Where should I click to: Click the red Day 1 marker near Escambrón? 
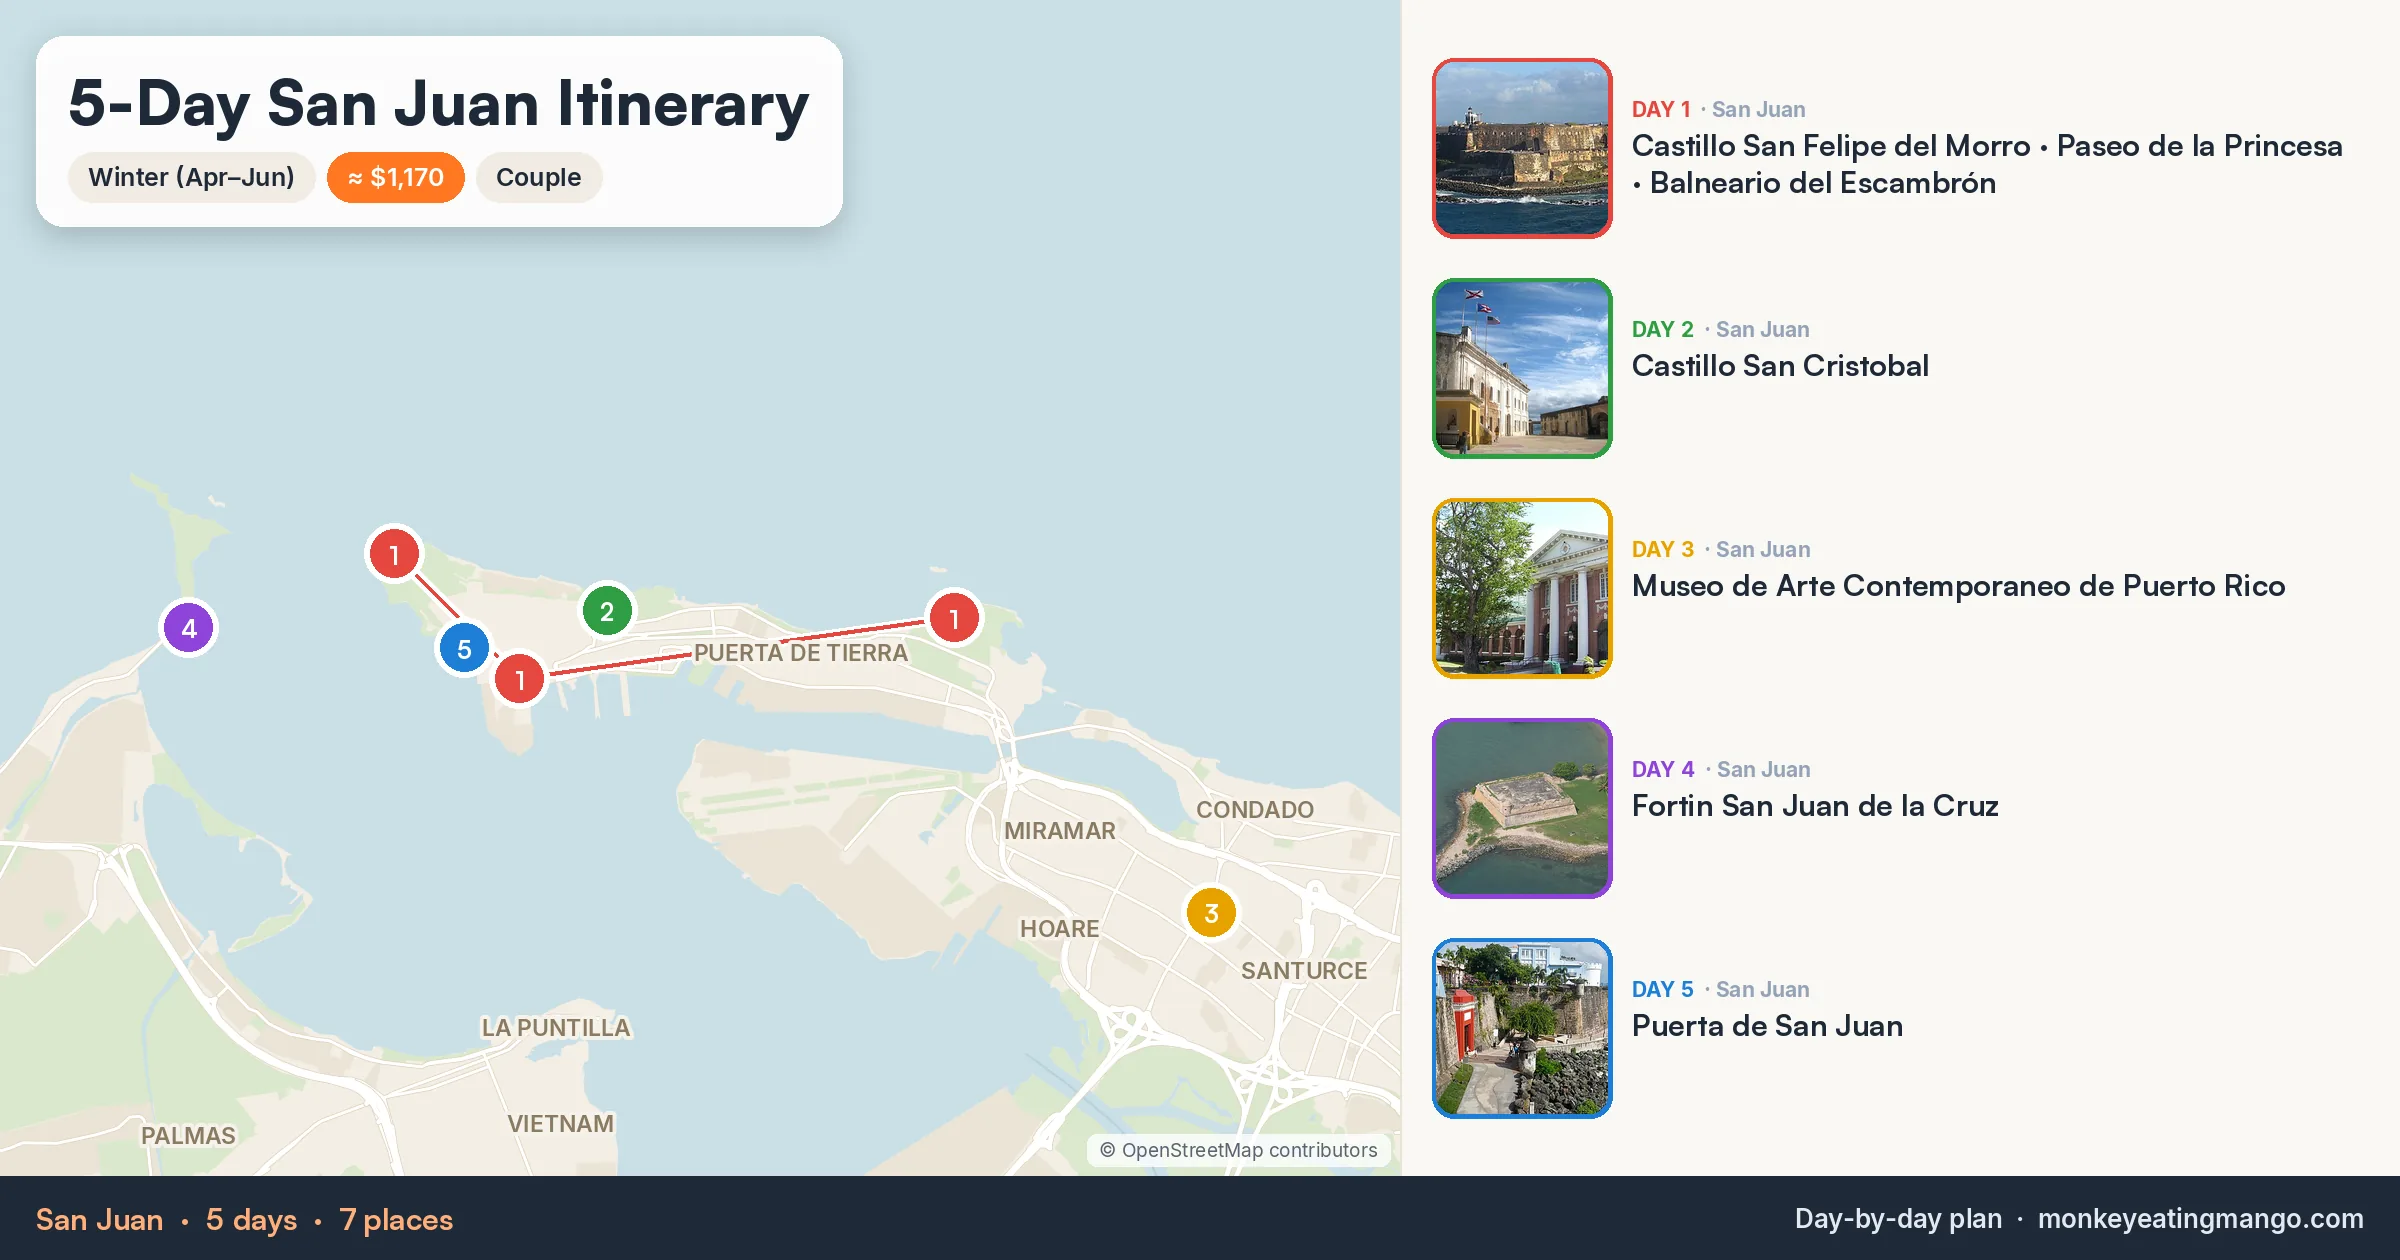coord(954,618)
